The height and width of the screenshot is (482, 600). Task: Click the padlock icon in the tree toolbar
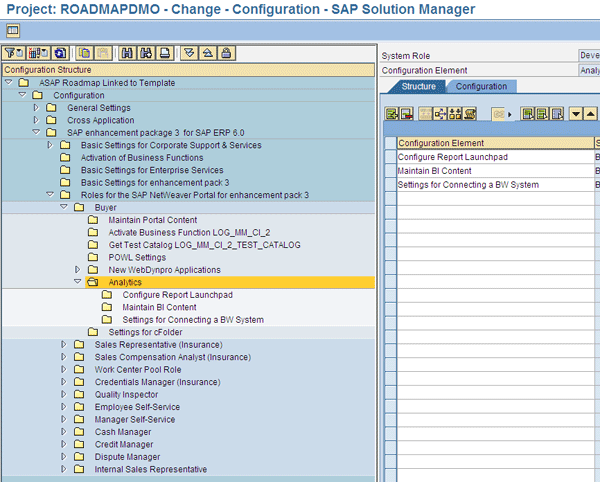click(227, 53)
